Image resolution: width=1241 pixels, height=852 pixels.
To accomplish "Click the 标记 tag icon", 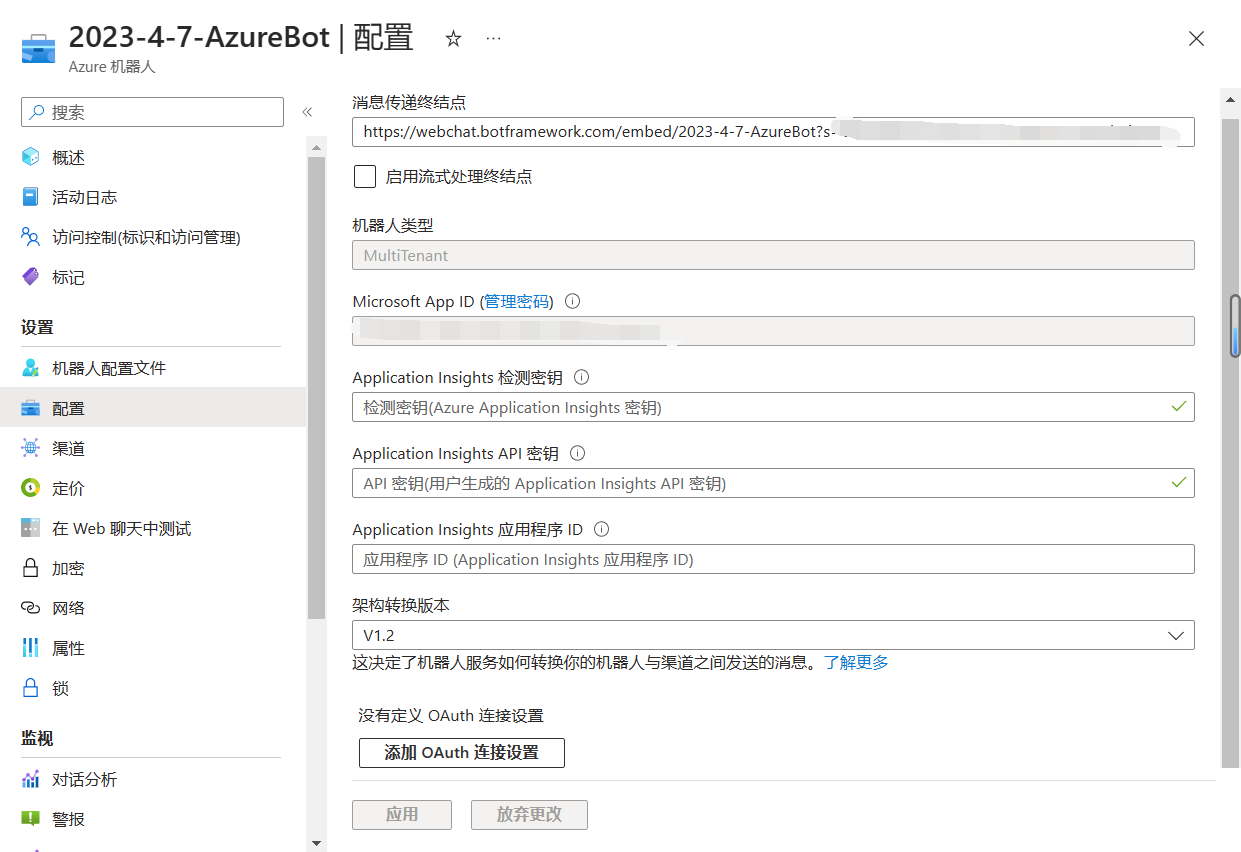I will [x=31, y=277].
